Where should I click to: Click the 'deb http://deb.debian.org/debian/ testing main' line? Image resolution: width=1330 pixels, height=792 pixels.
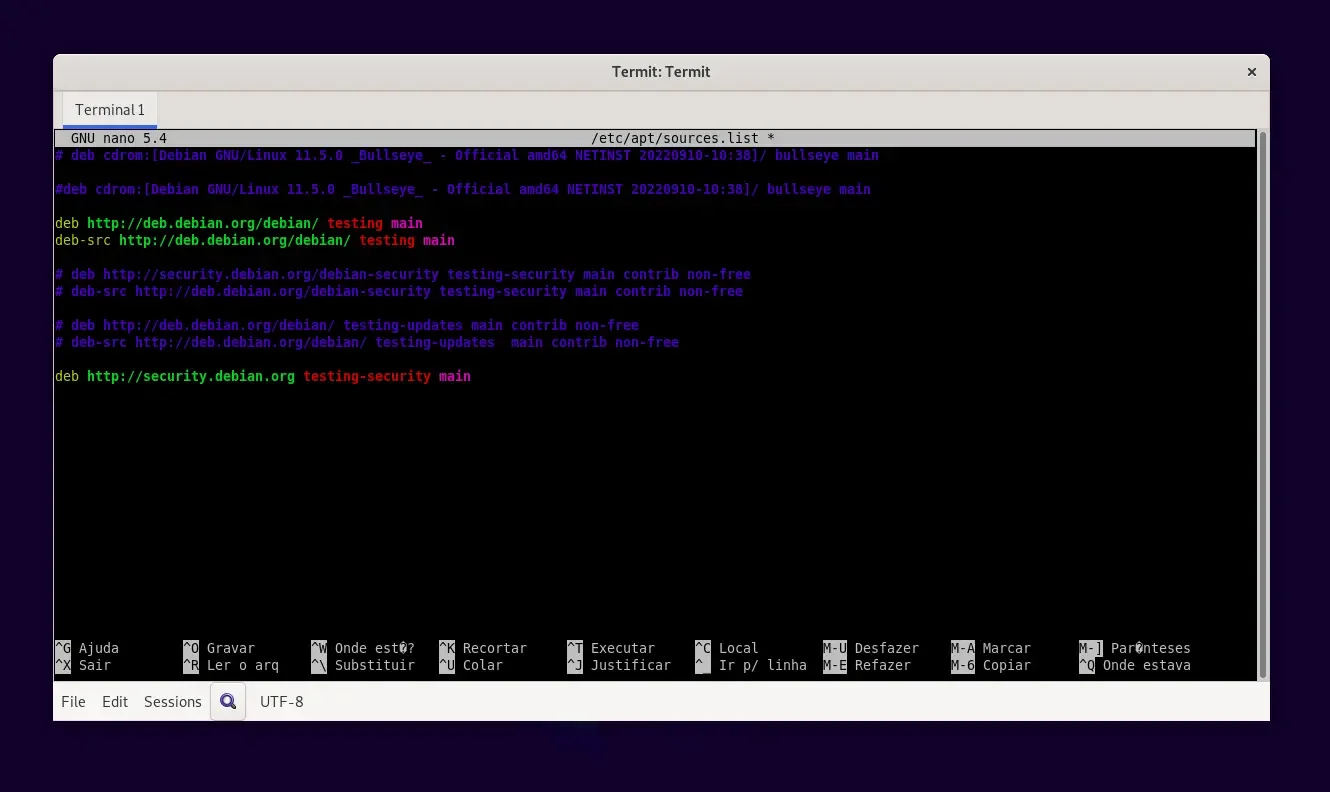coord(239,223)
